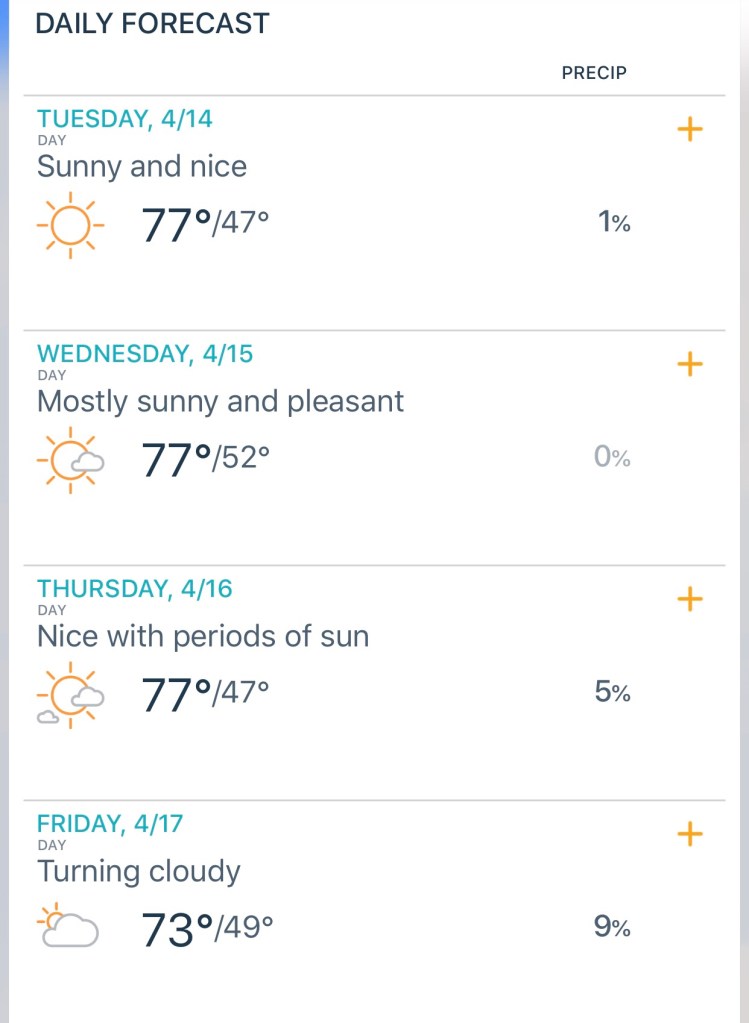Open the Tuesday, 4/14 date heading
This screenshot has height=1023, width=749.
point(125,119)
